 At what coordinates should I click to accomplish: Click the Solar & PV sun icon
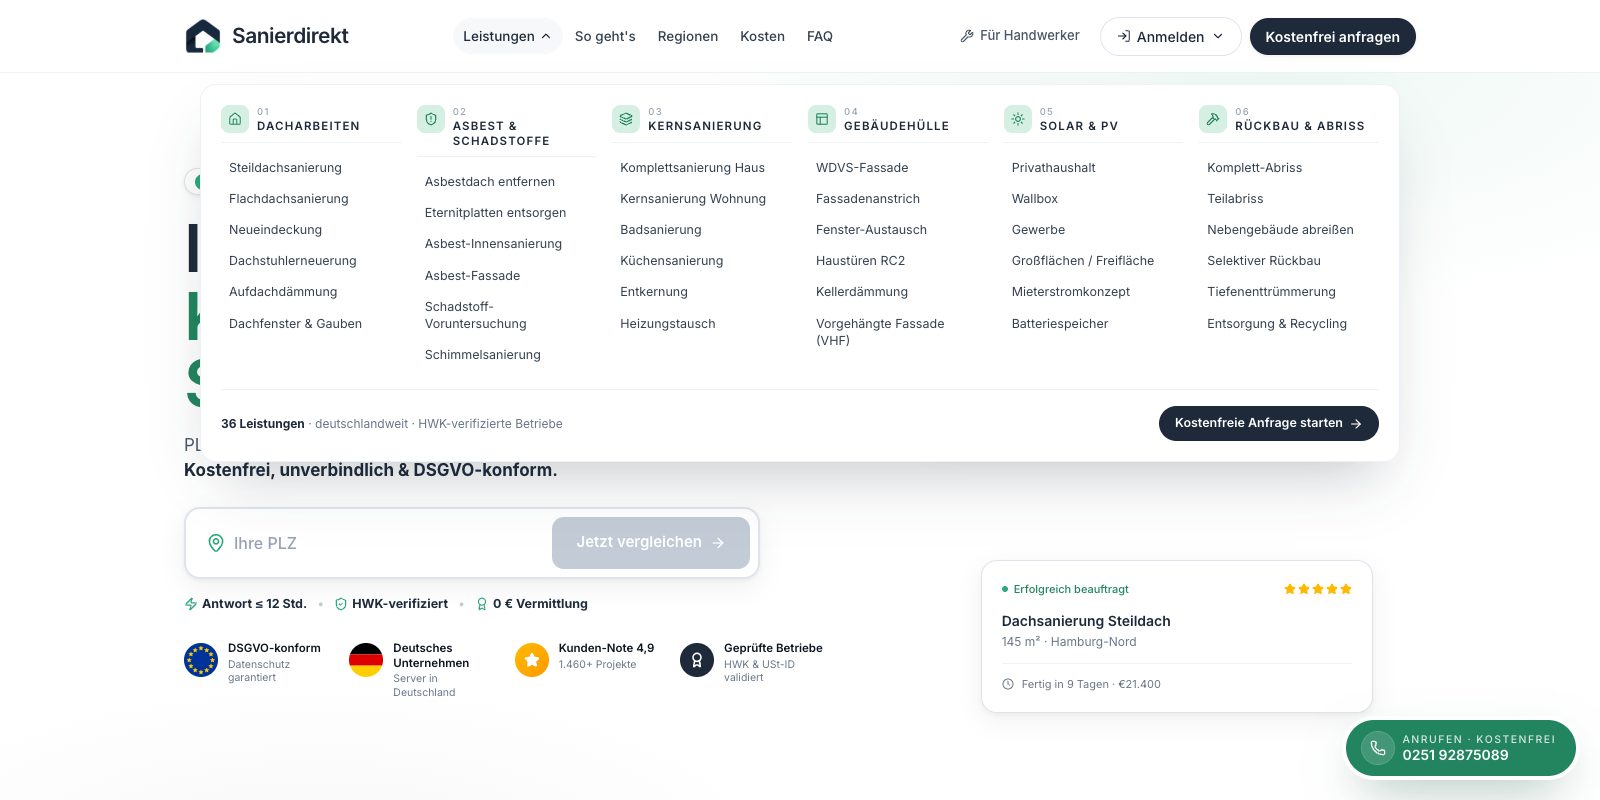click(1018, 119)
